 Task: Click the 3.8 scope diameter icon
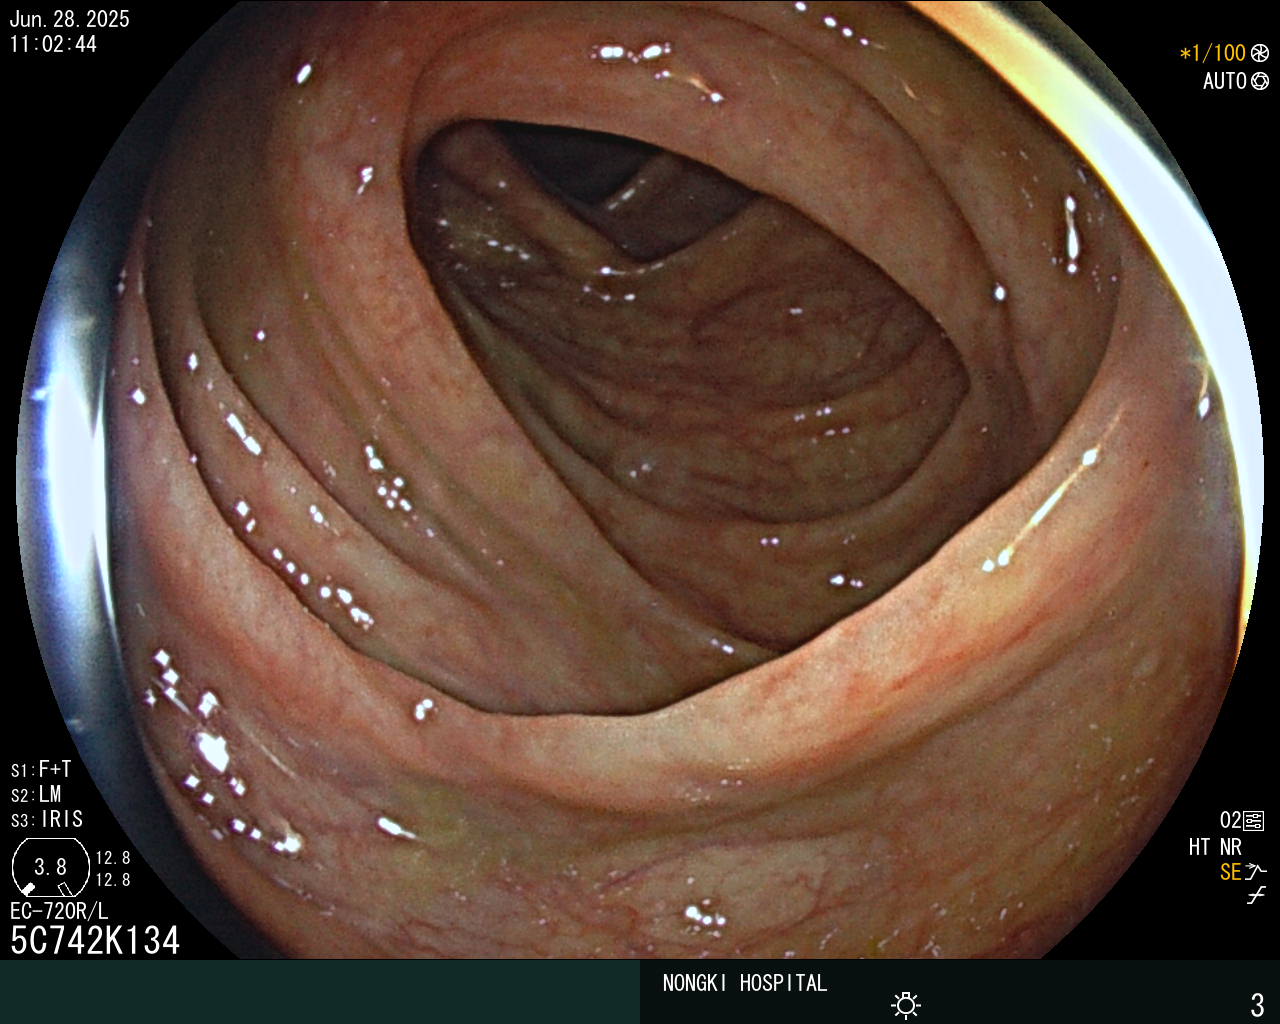50,867
